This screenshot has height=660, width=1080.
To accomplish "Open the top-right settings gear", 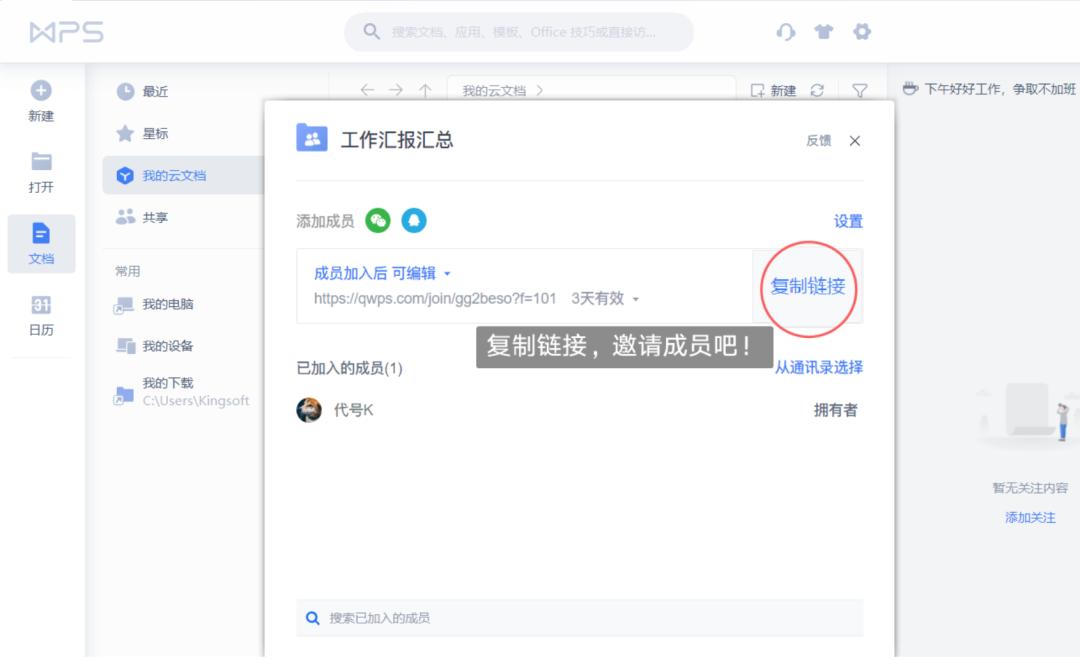I will click(862, 32).
